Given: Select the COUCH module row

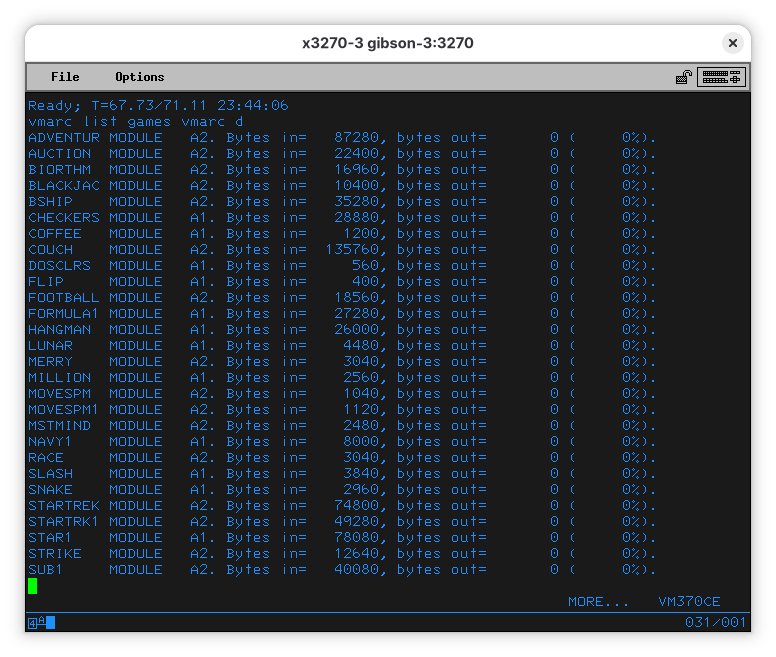Looking at the screenshot, I should (x=342, y=249).
